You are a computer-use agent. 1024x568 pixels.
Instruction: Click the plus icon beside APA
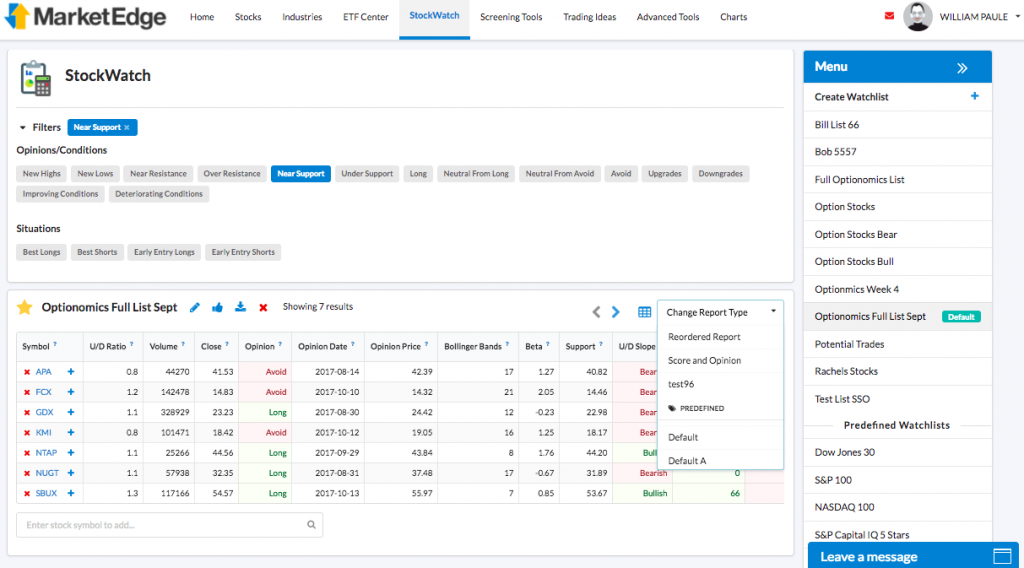tap(71, 371)
